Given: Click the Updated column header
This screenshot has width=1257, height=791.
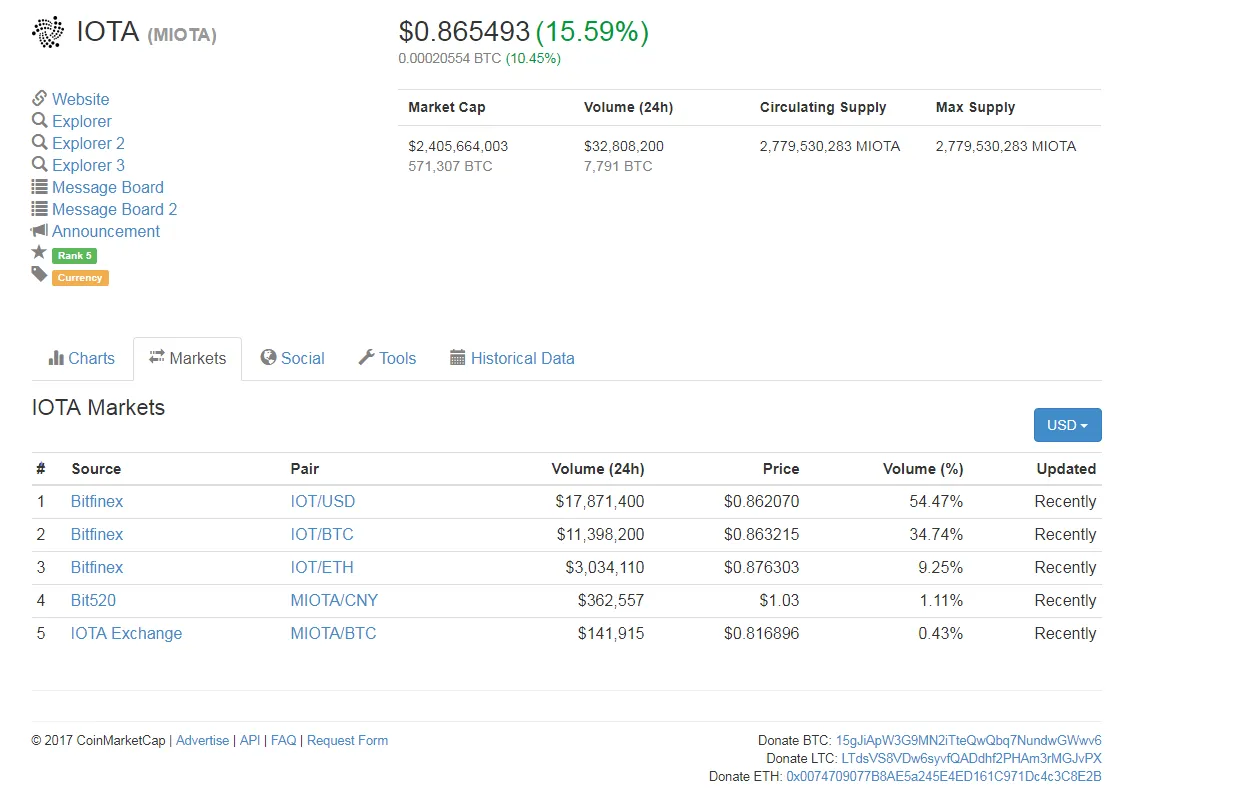Looking at the screenshot, I should (x=1066, y=468).
